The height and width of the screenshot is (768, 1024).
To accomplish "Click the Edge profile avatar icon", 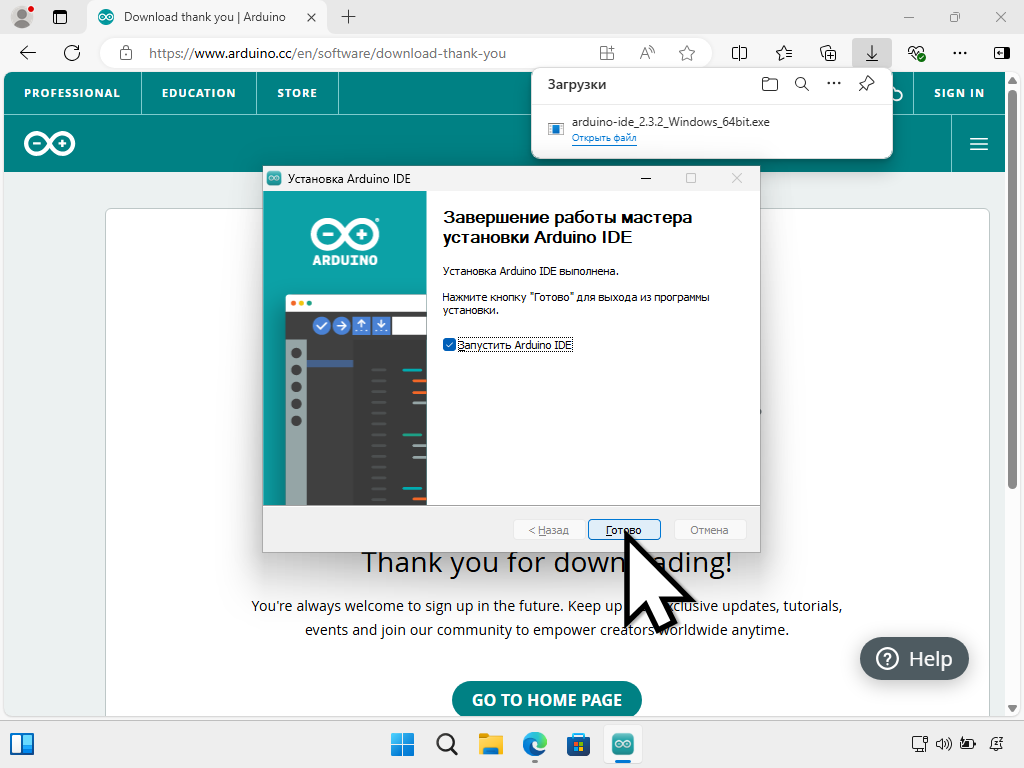I will pos(22,17).
